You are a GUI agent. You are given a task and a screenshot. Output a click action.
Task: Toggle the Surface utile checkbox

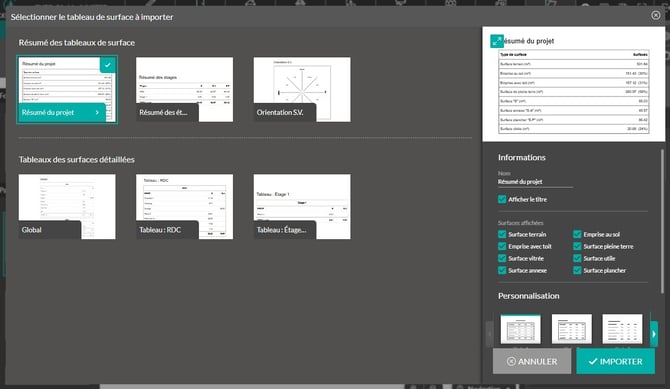pyautogui.click(x=577, y=258)
